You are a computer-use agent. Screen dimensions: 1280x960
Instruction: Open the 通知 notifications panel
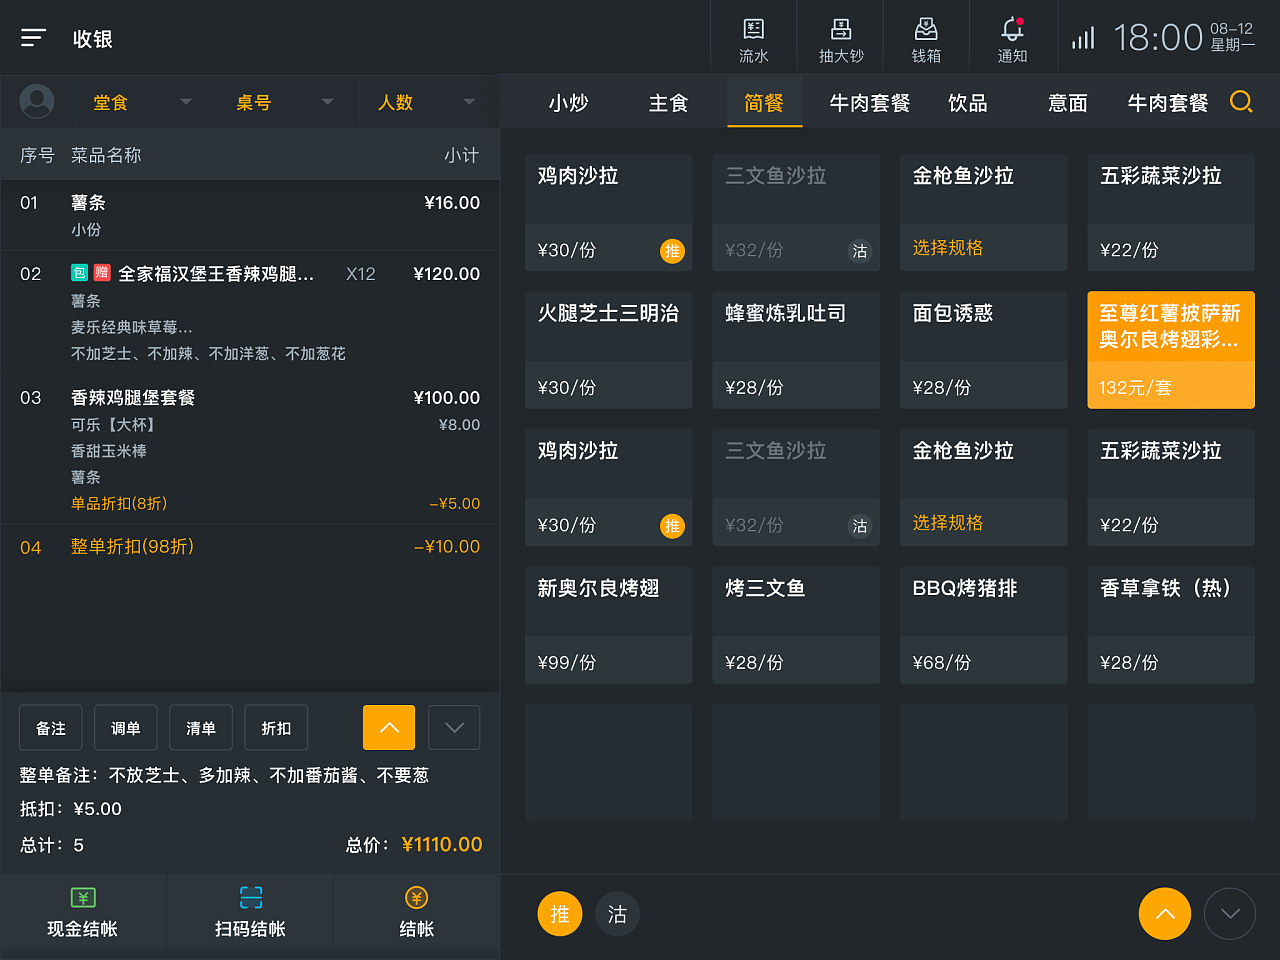click(x=1012, y=37)
